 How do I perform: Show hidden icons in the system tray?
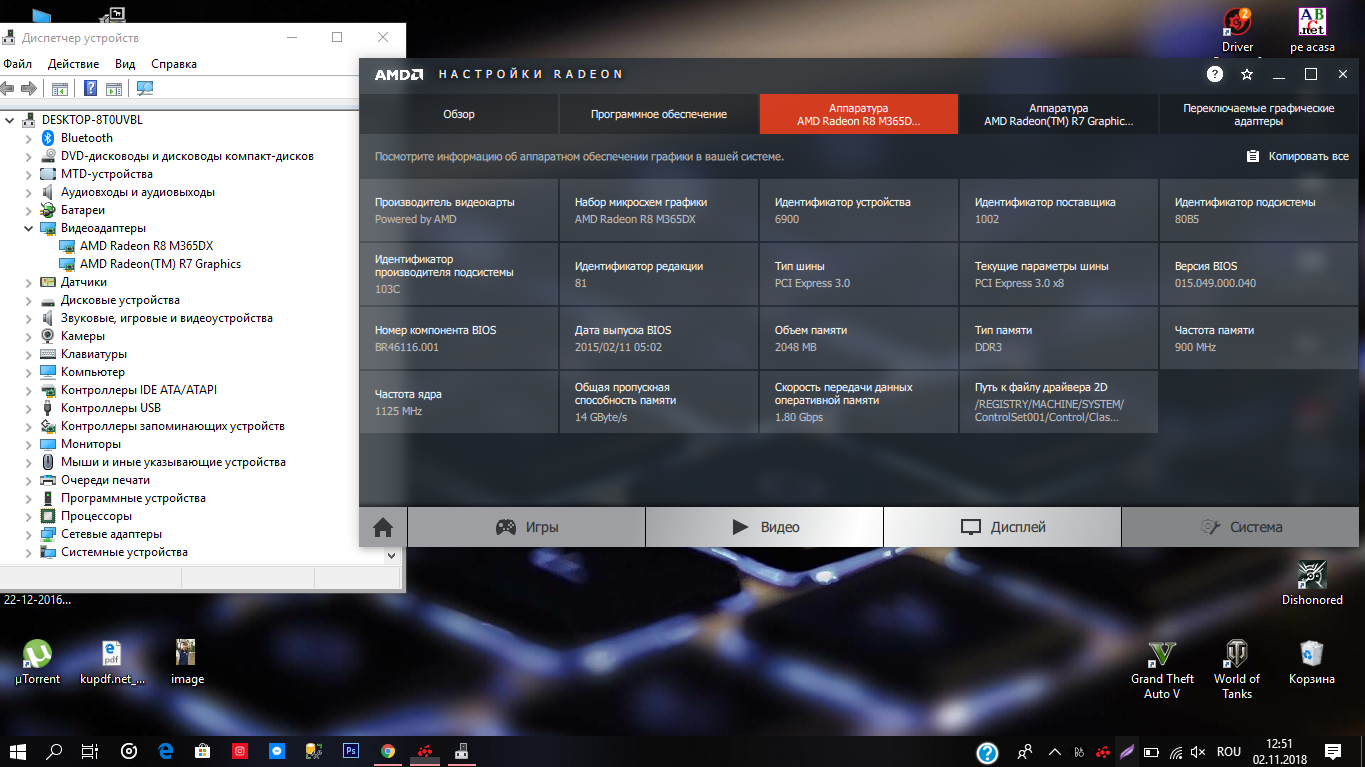click(x=1053, y=751)
